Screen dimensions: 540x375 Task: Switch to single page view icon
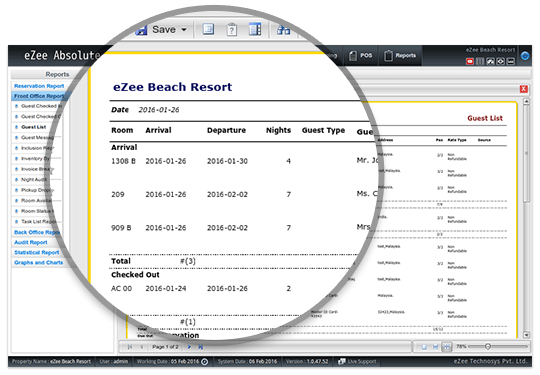424,347
